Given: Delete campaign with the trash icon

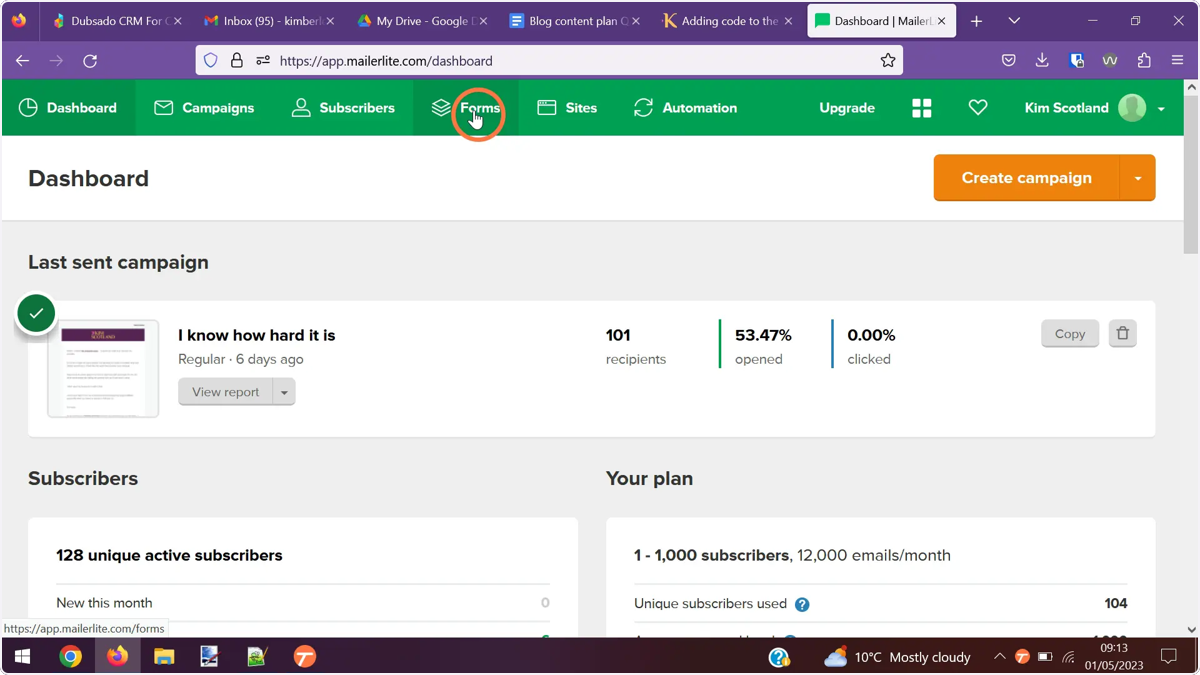Looking at the screenshot, I should click(1123, 334).
